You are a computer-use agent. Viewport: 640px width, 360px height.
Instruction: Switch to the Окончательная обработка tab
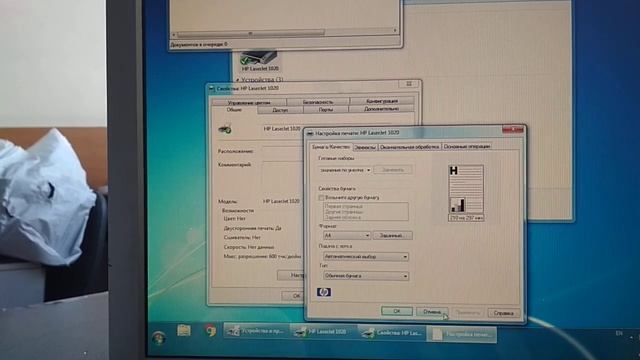tap(409, 147)
